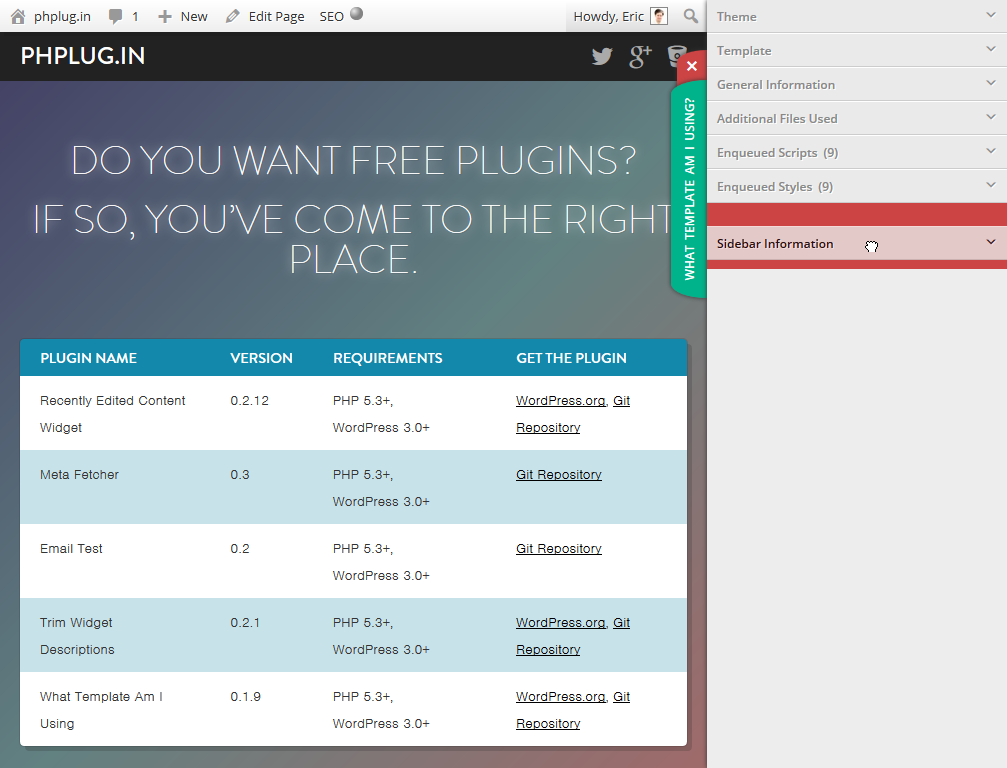This screenshot has height=768, width=1007.
Task: Click the home icon beside phplug.in
Action: click(18, 16)
